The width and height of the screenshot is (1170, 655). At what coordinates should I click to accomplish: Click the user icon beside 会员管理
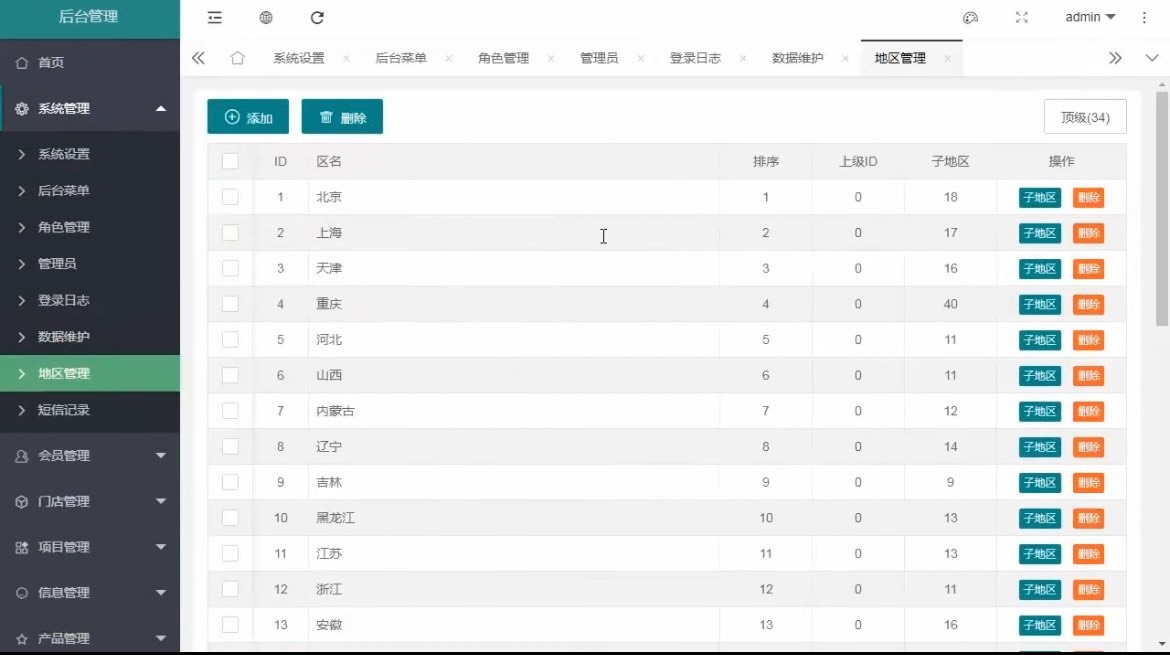click(x=22, y=456)
